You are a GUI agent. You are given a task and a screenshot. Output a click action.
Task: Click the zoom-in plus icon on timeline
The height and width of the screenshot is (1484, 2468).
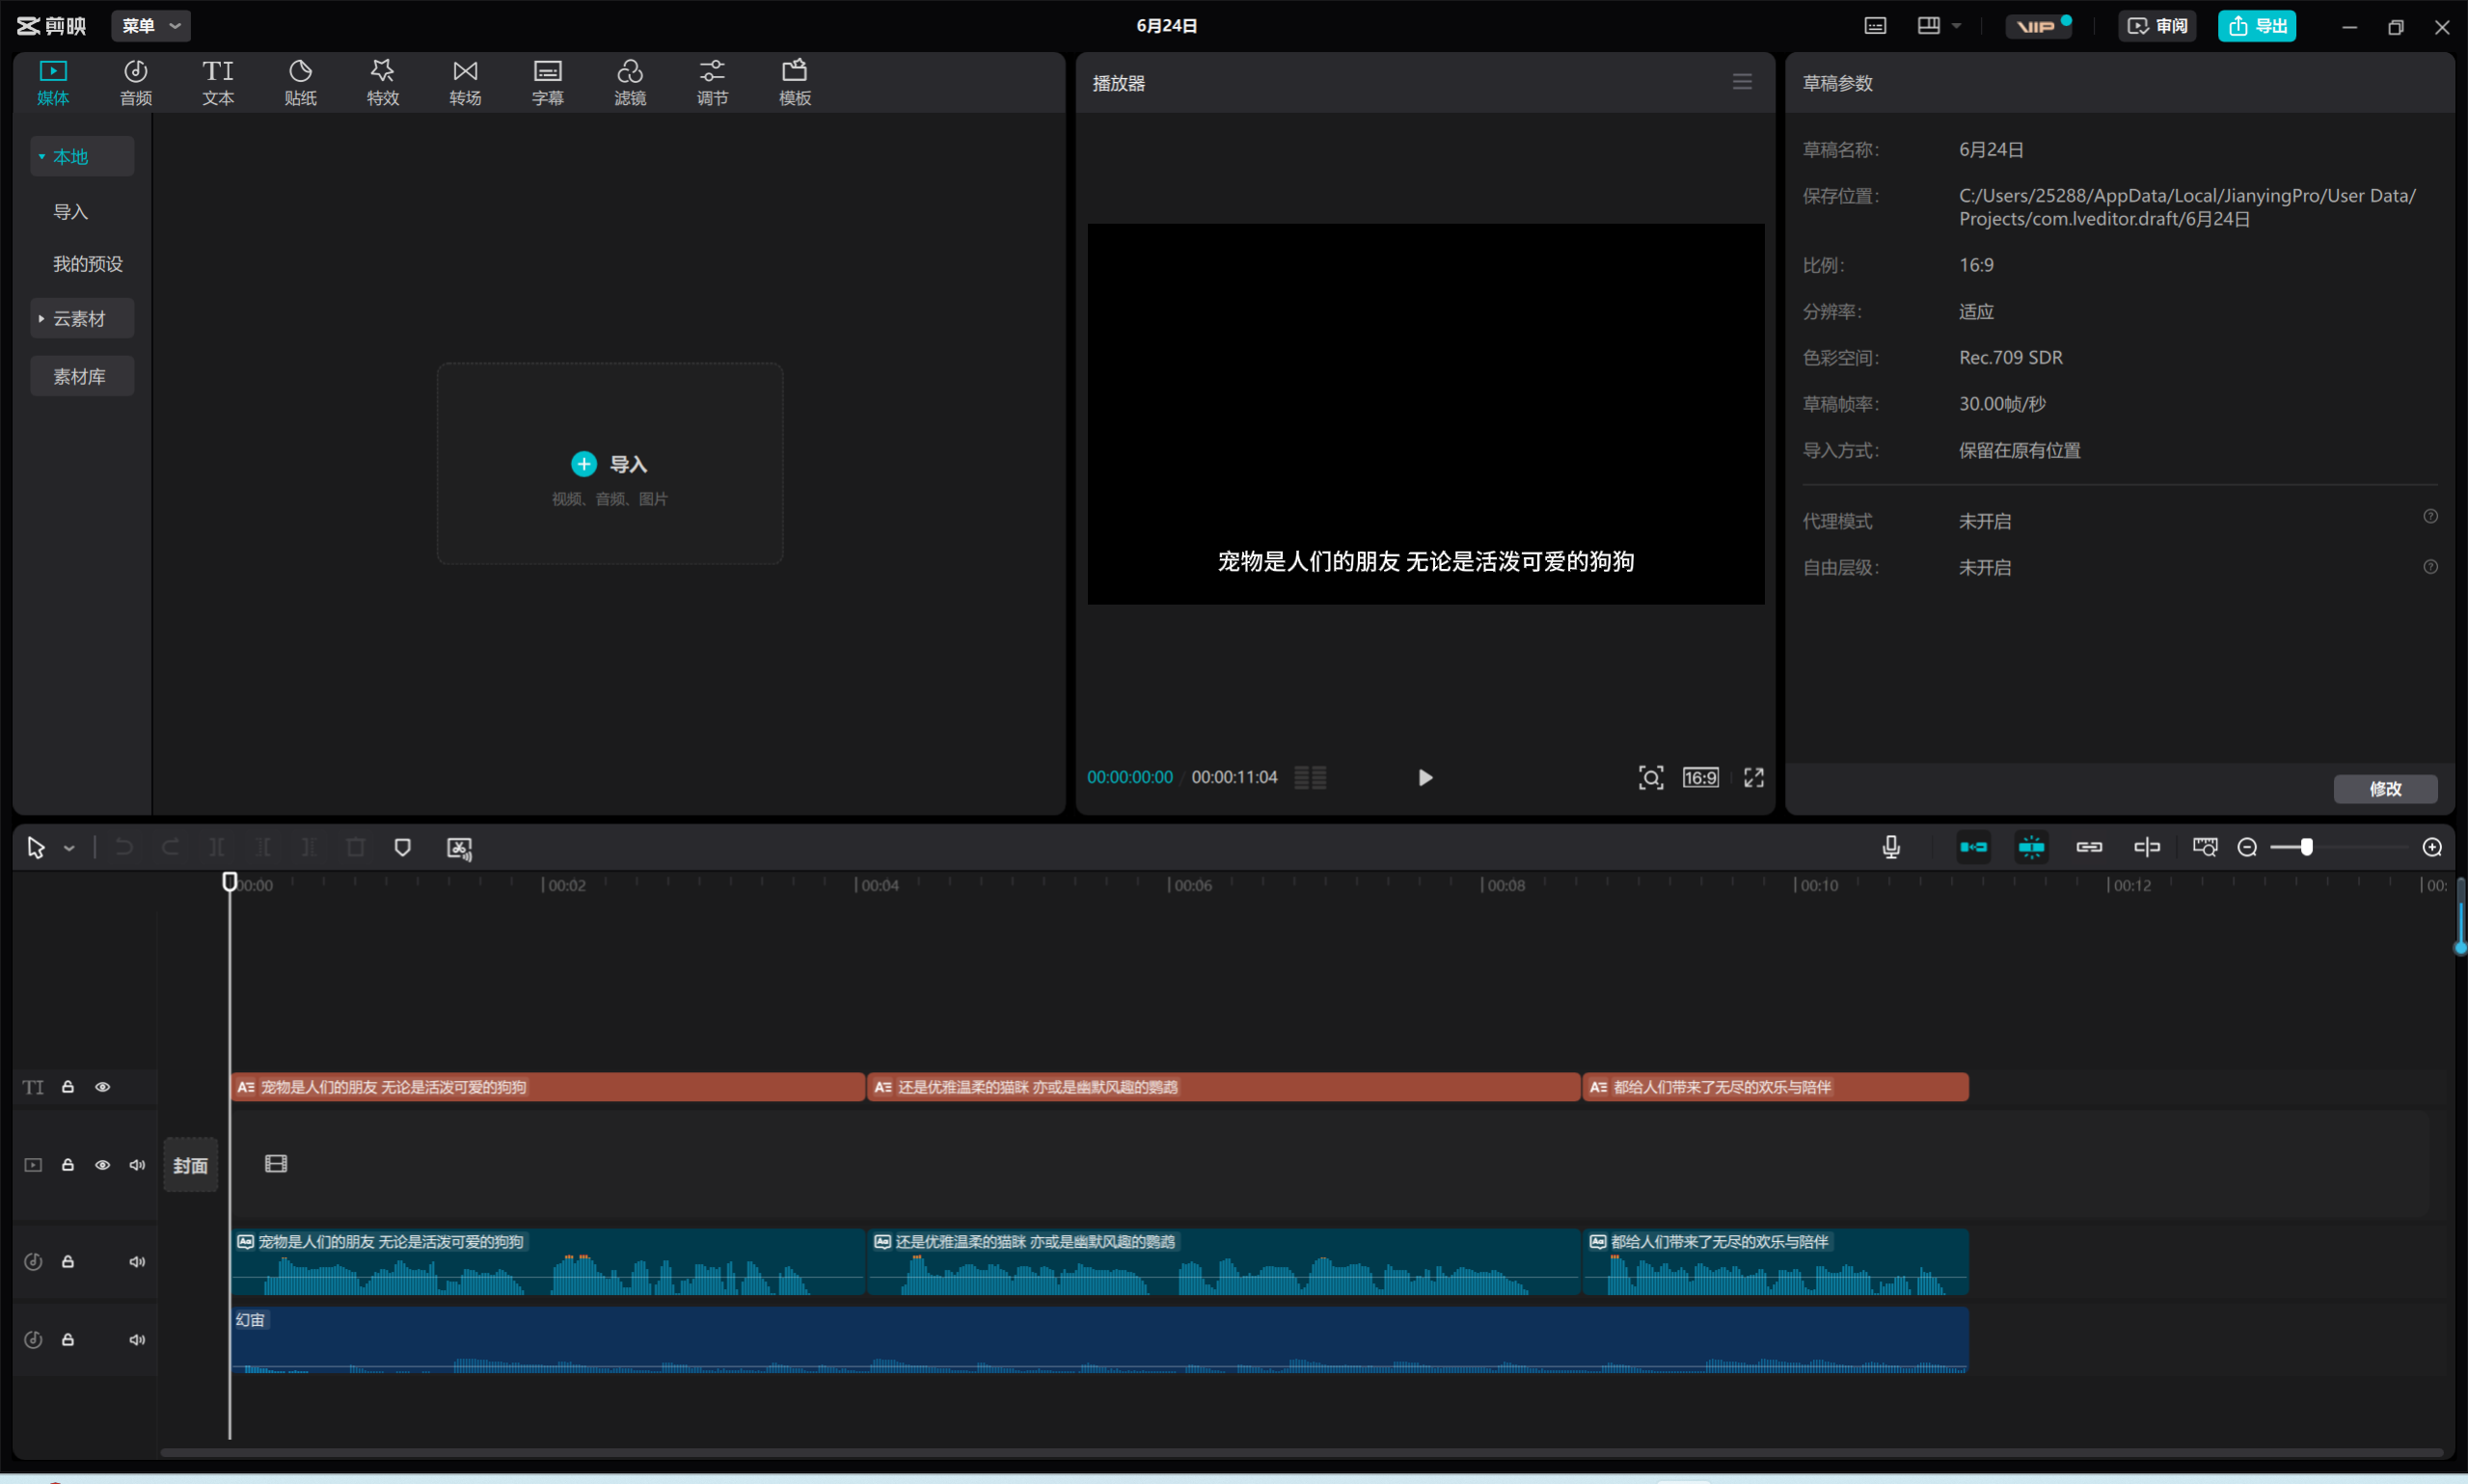(2432, 847)
